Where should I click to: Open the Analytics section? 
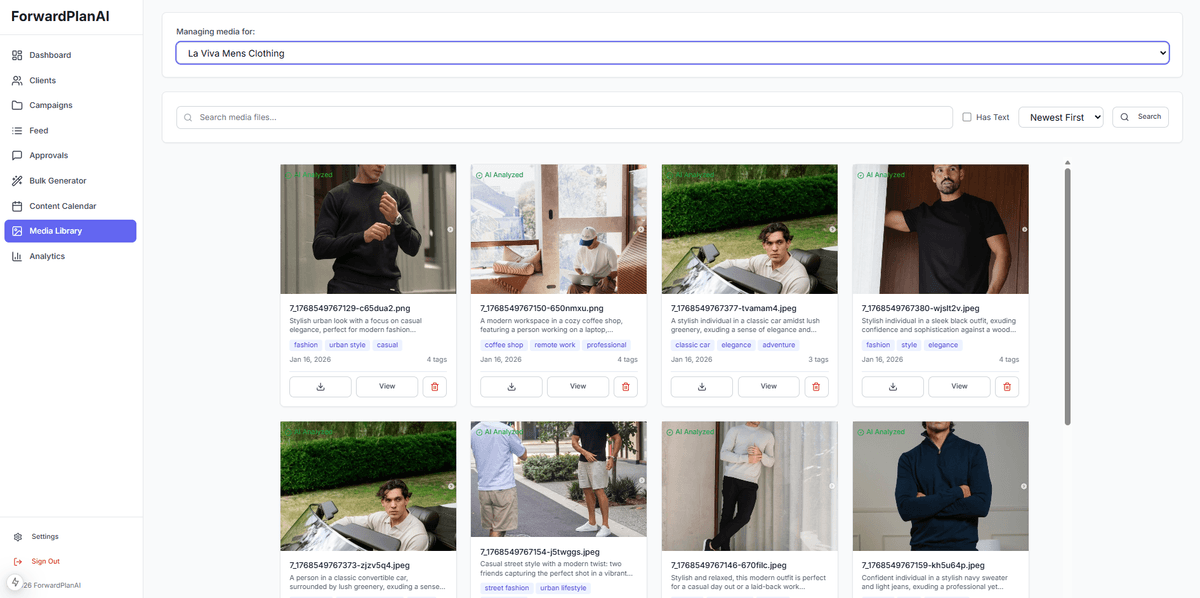pyautogui.click(x=48, y=256)
